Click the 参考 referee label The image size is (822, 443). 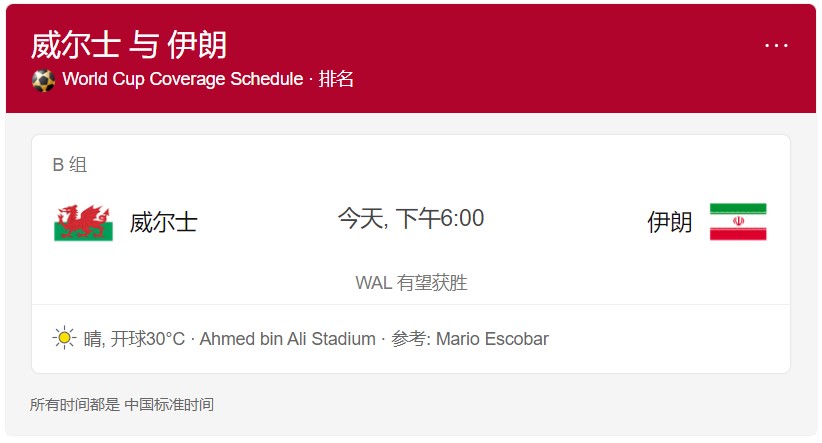(409, 339)
